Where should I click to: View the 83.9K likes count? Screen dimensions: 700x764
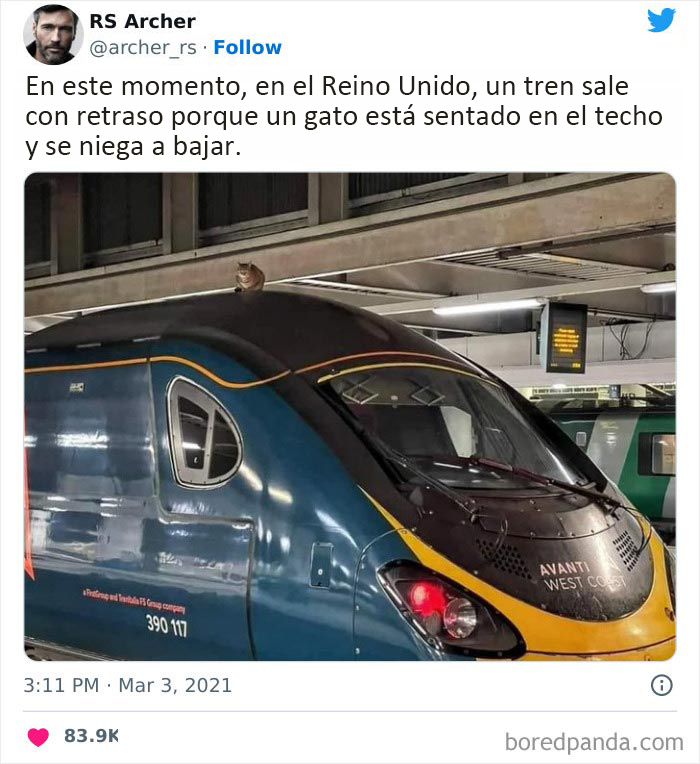click(91, 736)
